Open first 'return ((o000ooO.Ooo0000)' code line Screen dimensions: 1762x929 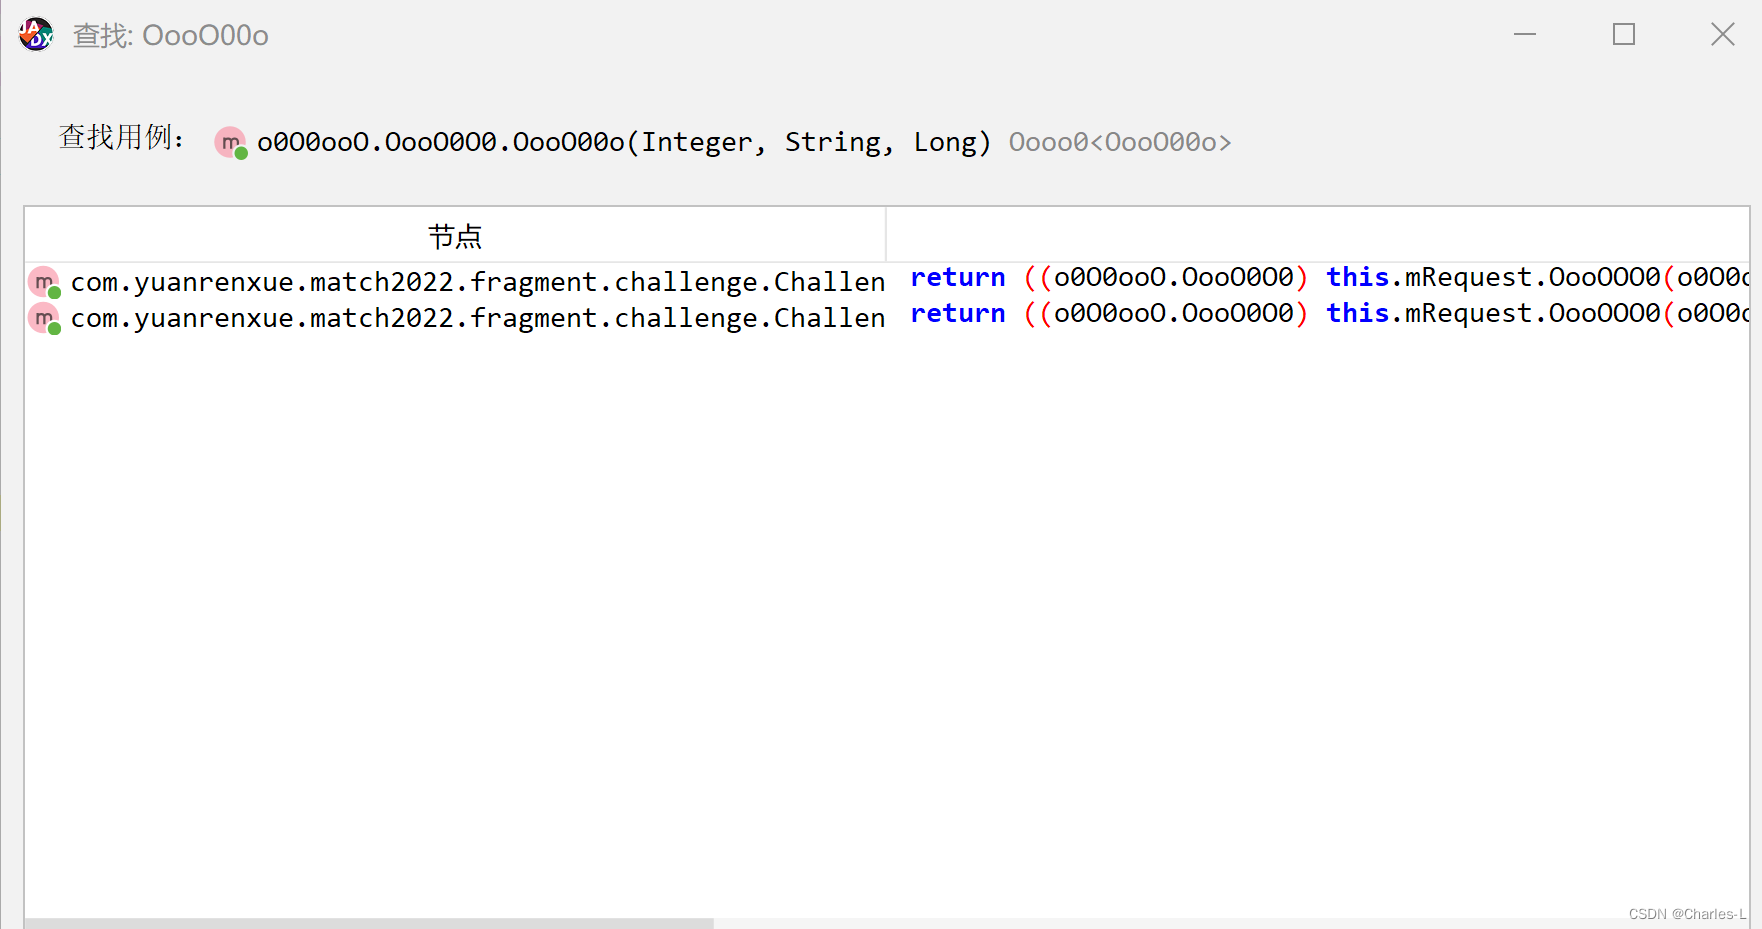(x=1328, y=277)
